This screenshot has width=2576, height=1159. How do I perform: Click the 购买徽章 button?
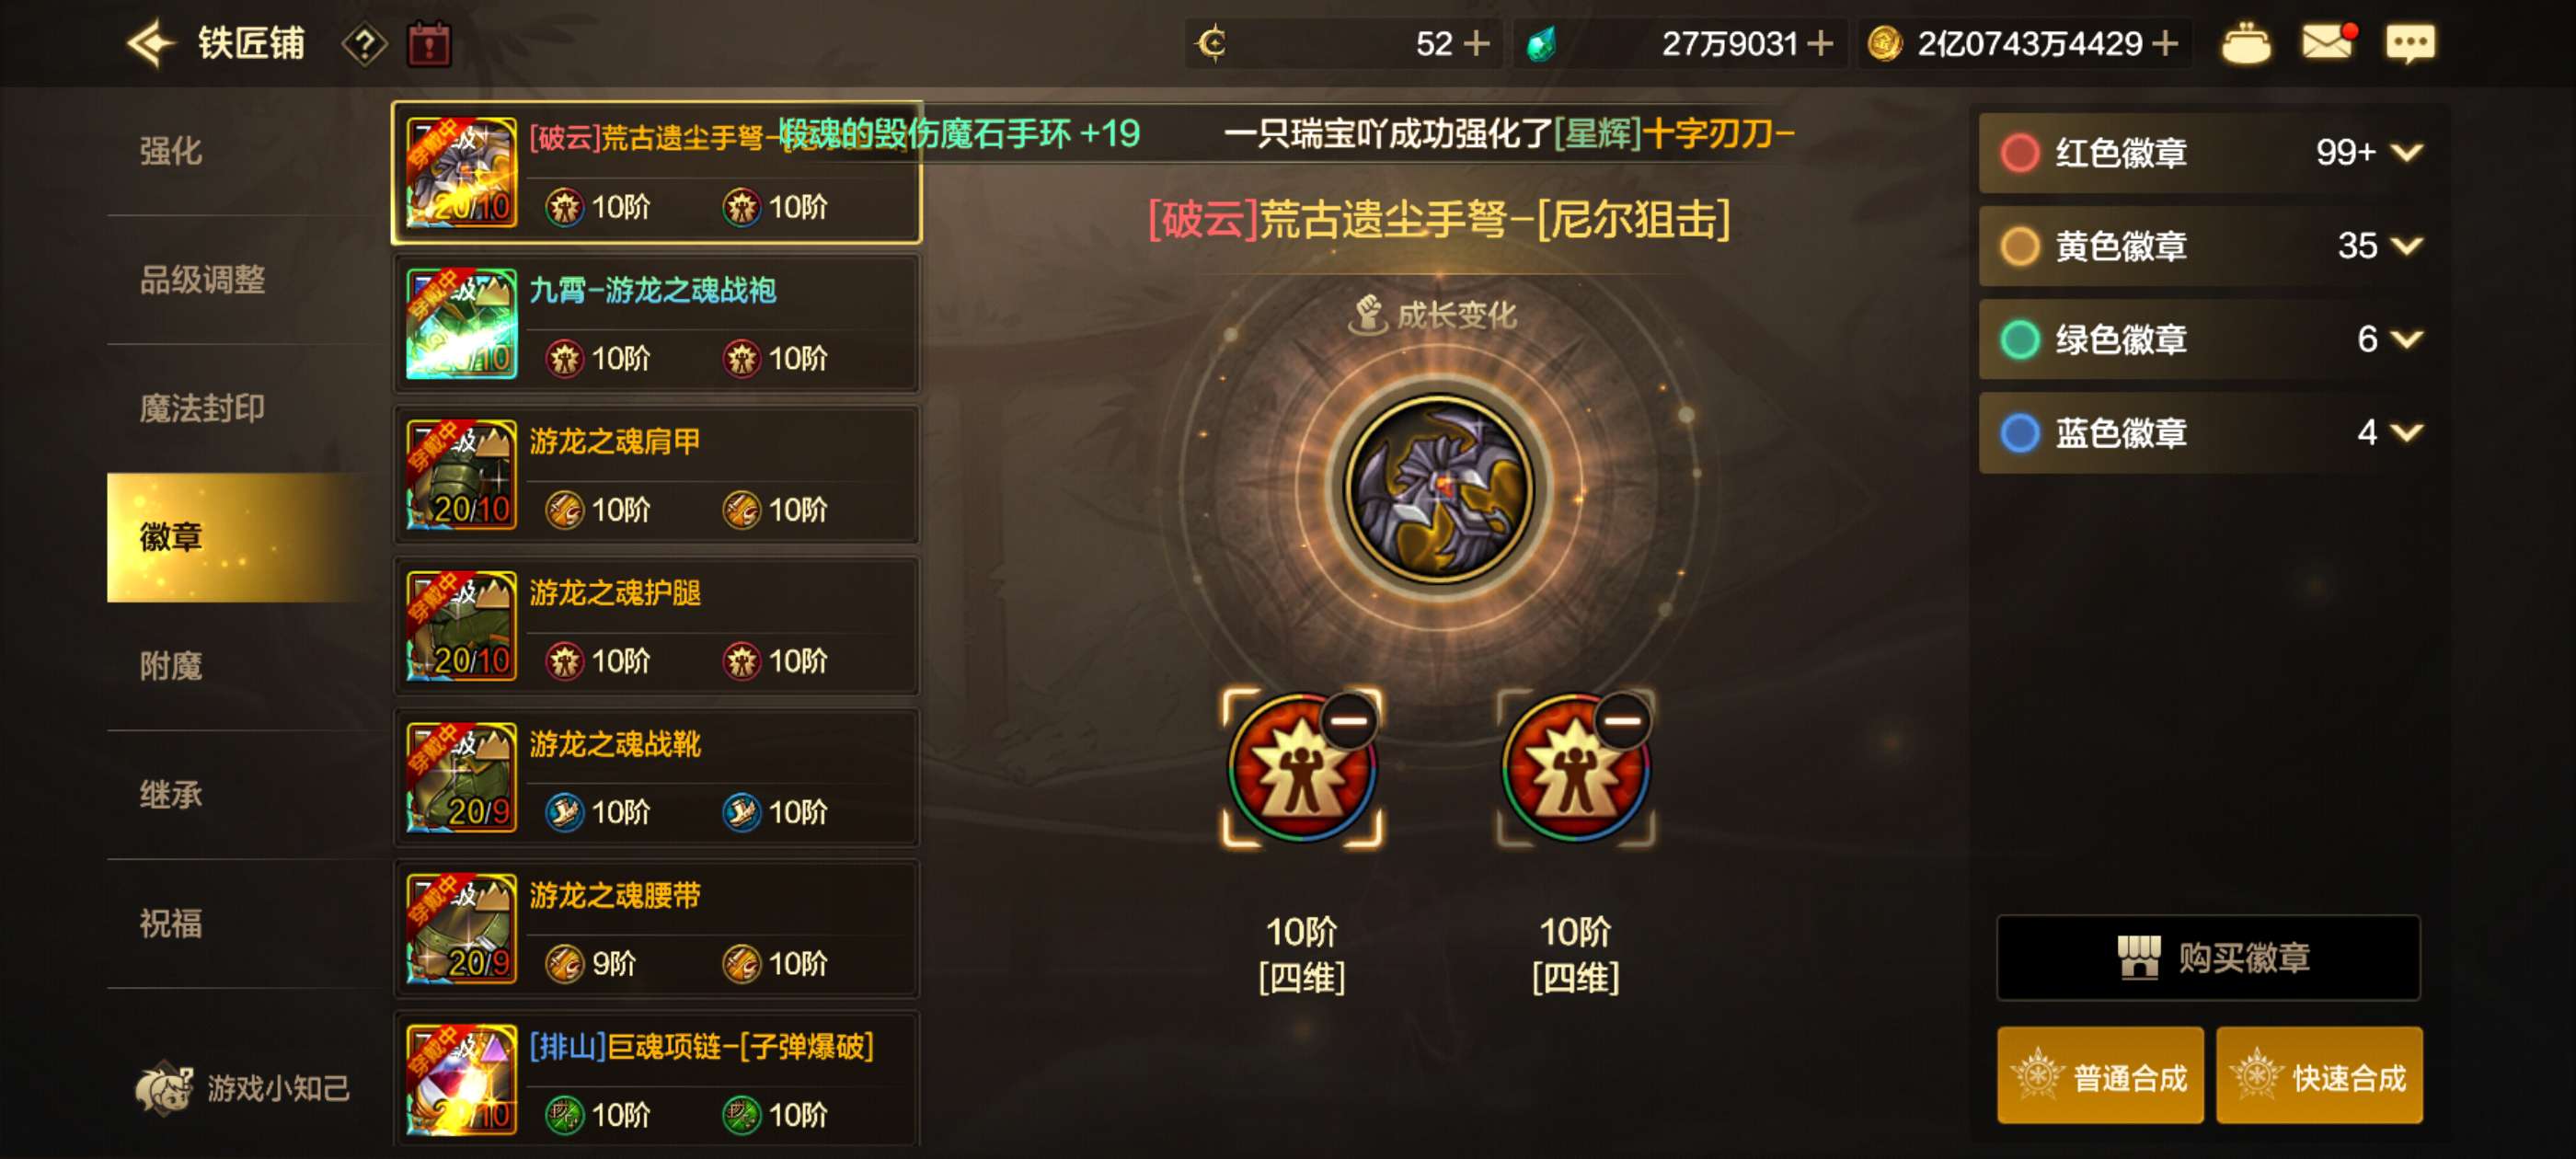click(x=2208, y=957)
